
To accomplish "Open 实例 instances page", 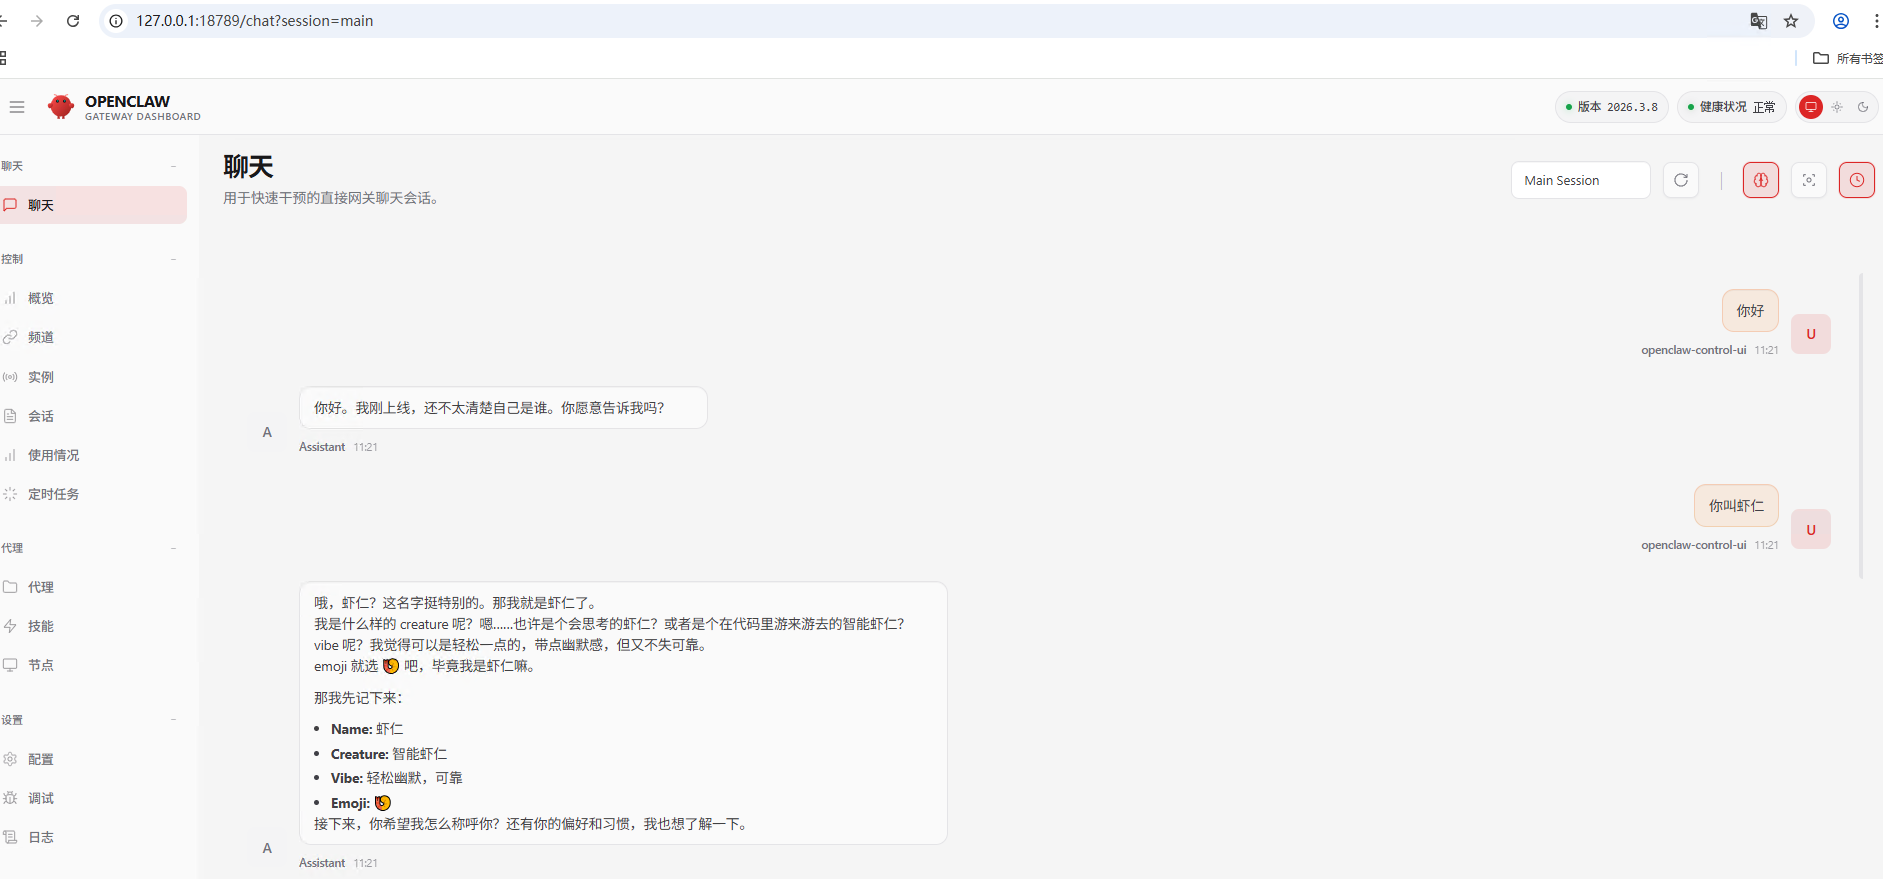I will coord(93,377).
